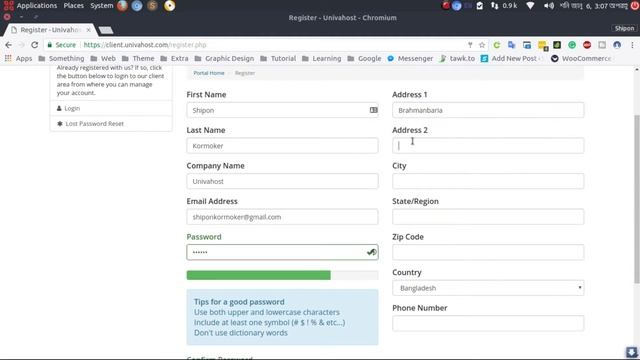This screenshot has width=640, height=360.
Task: Click the green password strength bar
Action: click(x=259, y=275)
